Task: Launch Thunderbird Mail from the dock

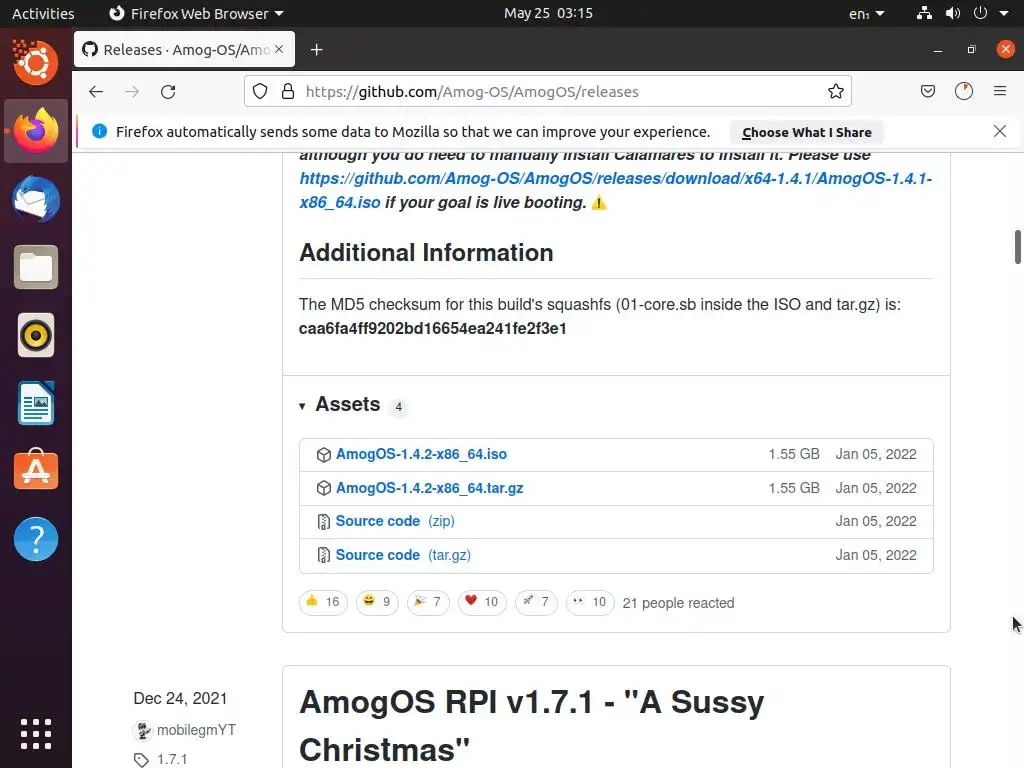Action: 36,199
